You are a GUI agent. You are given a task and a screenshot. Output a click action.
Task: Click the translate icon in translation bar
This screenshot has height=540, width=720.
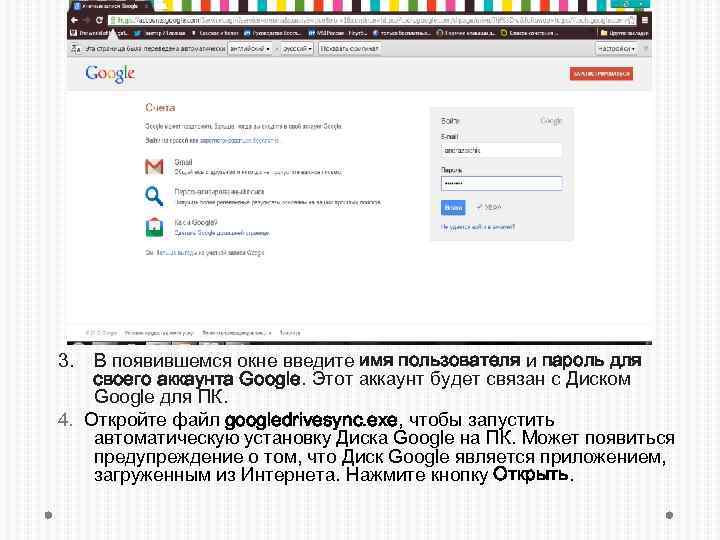[x=76, y=48]
